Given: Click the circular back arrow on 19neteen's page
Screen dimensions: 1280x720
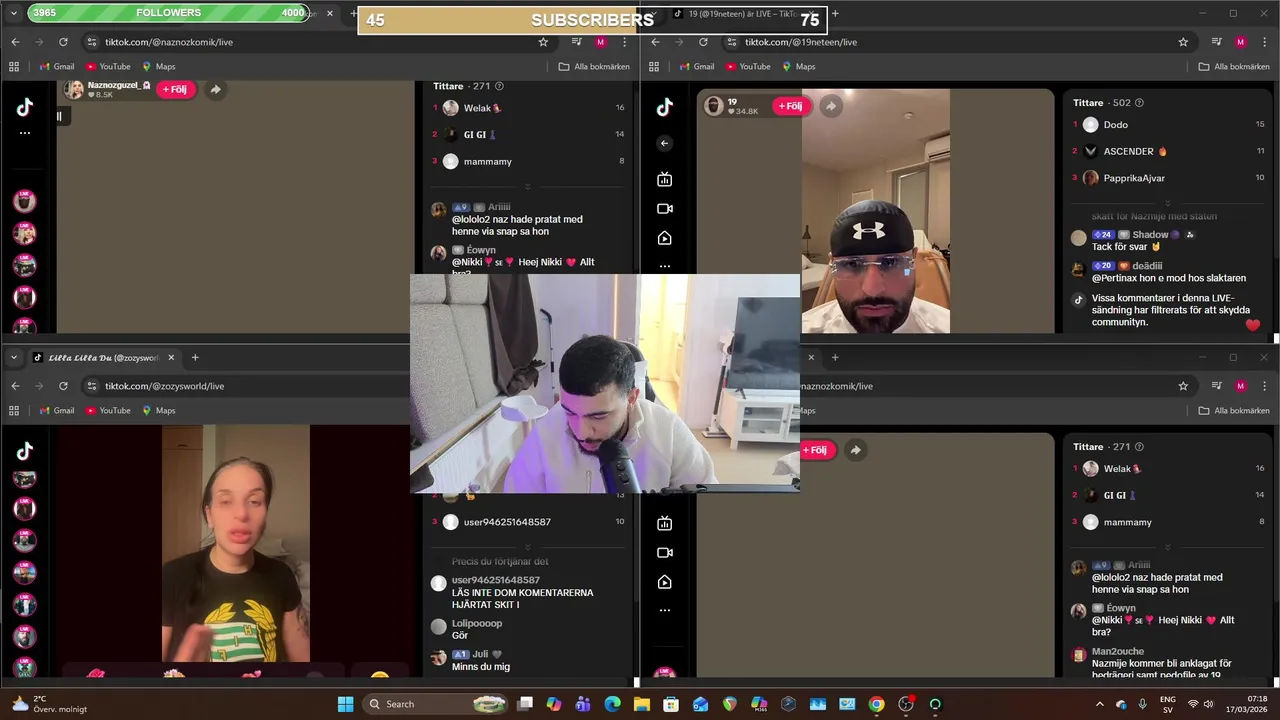Looking at the screenshot, I should (x=665, y=143).
